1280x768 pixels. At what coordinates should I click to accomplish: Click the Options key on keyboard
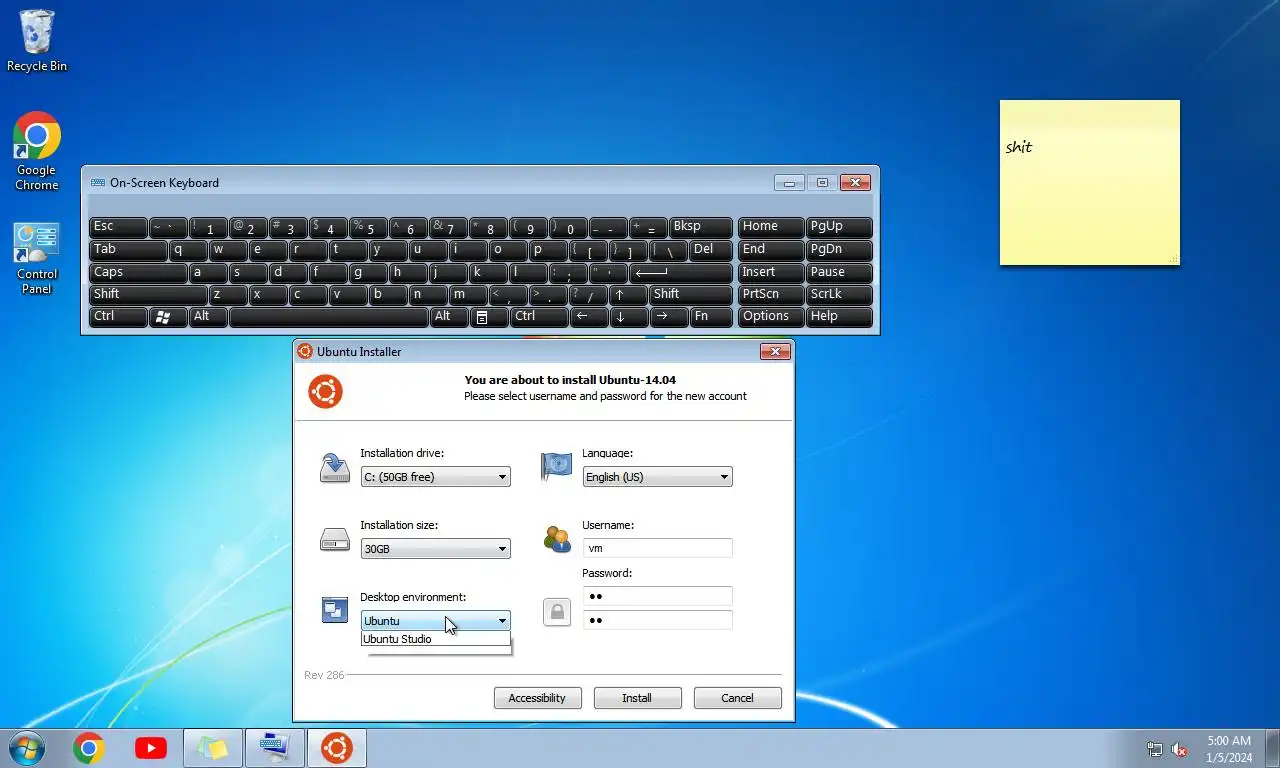pos(771,317)
